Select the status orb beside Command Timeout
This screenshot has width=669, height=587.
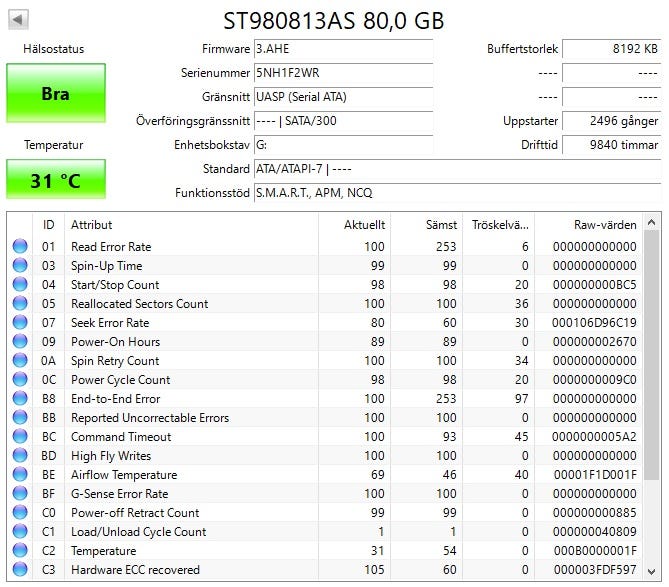(20, 437)
